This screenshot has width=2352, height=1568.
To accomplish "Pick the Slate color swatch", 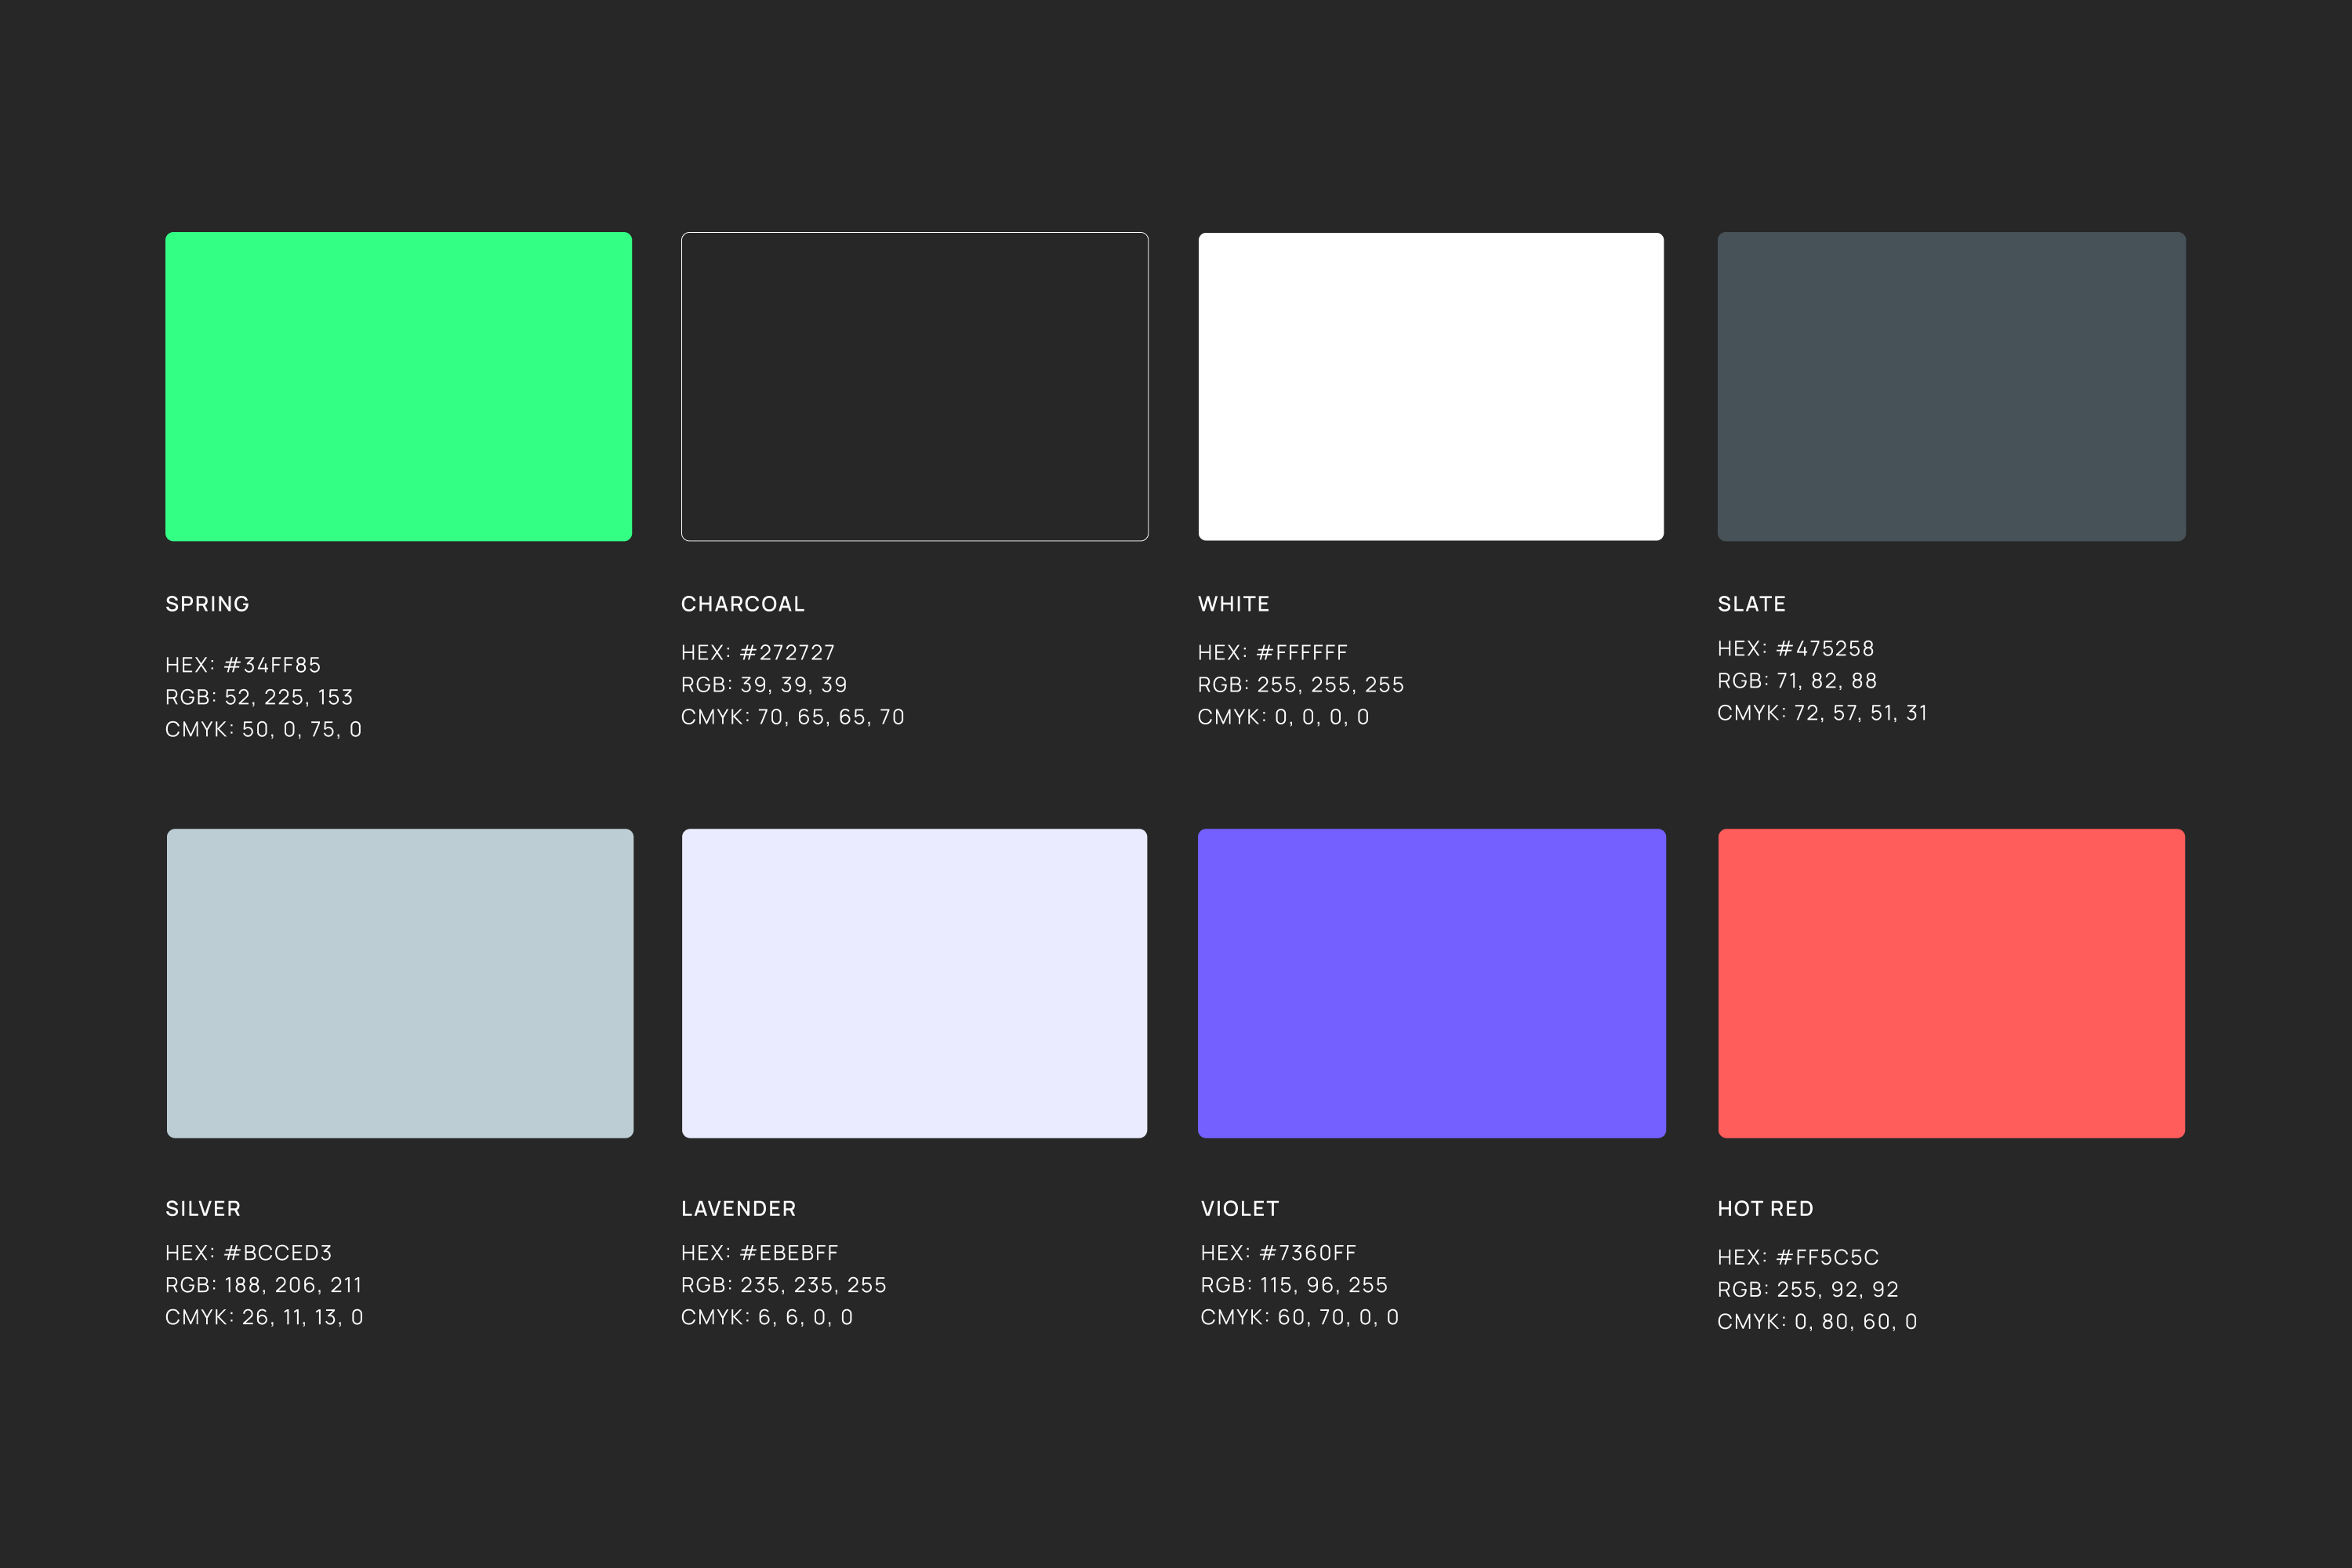I will pos(1951,386).
